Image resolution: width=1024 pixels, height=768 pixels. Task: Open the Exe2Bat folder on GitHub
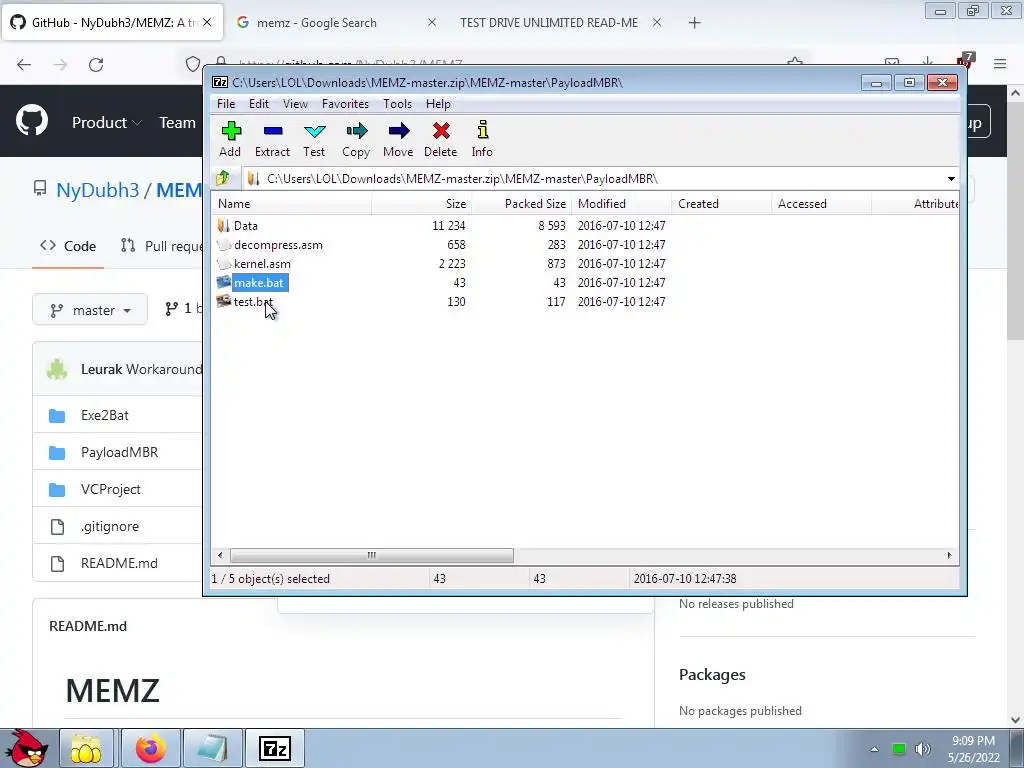click(x=104, y=415)
